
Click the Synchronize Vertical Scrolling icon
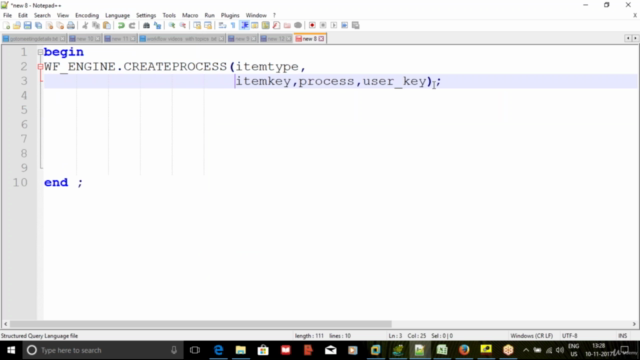click(x=197, y=25)
